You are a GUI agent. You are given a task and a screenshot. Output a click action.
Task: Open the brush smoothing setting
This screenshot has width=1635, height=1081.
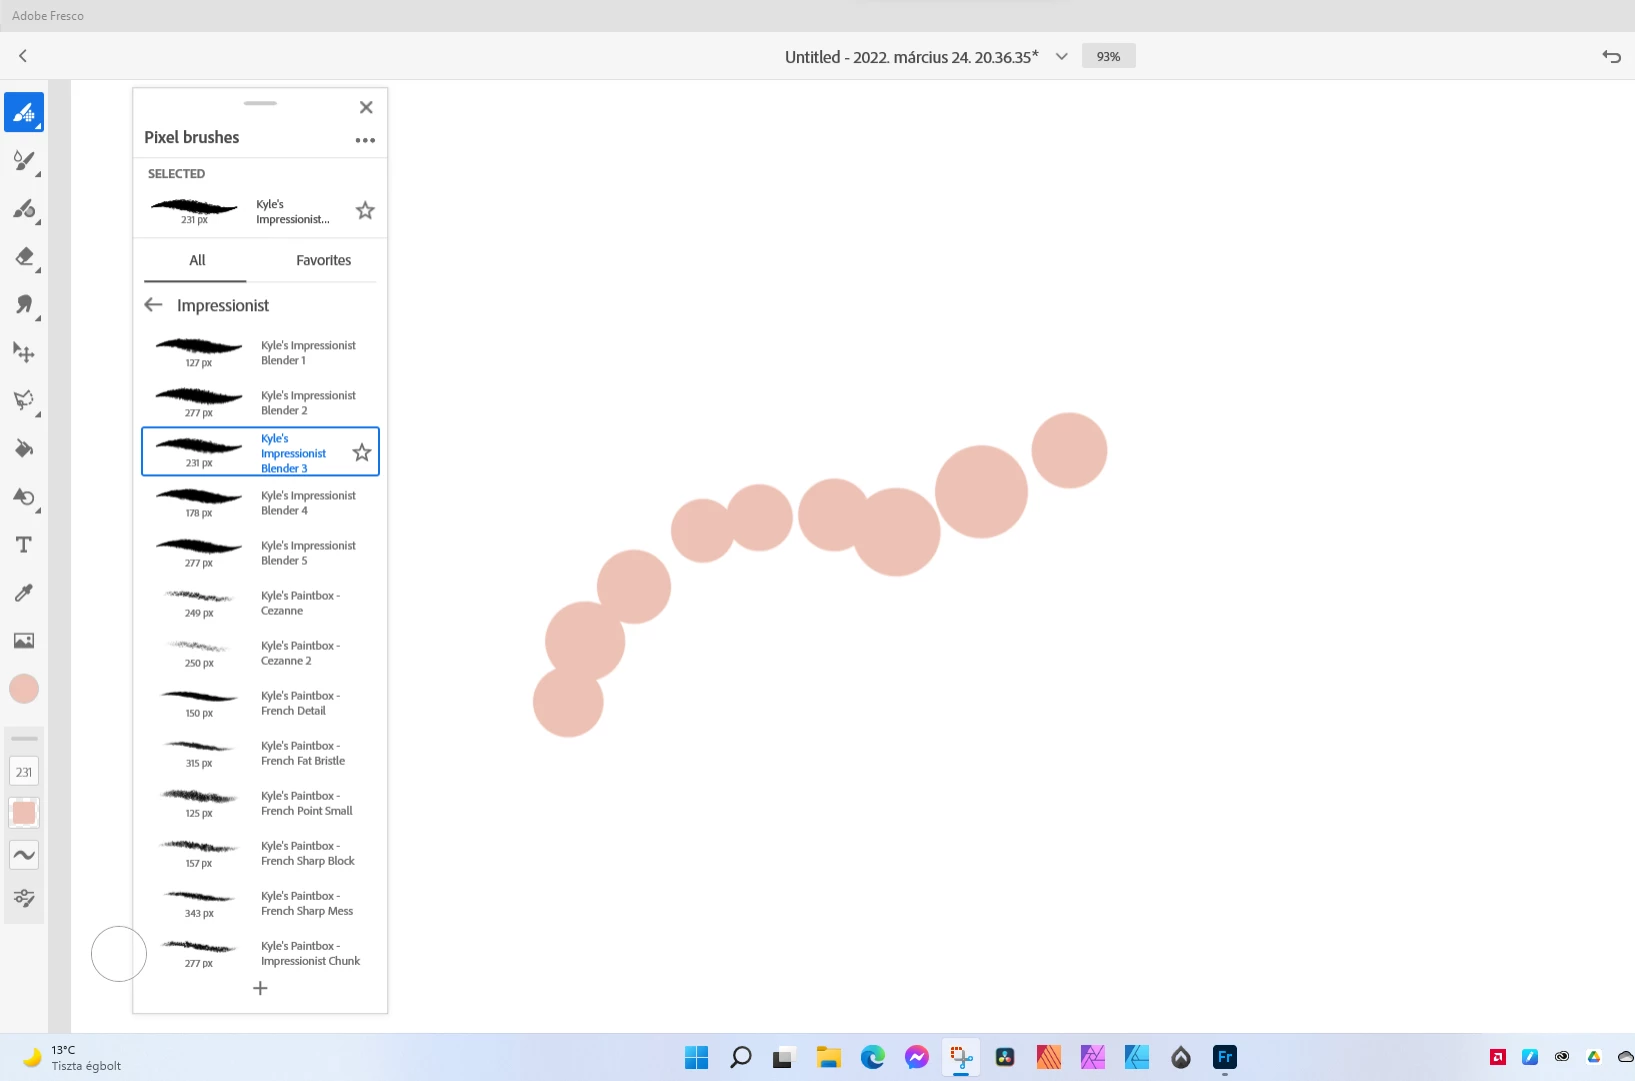pyautogui.click(x=24, y=855)
